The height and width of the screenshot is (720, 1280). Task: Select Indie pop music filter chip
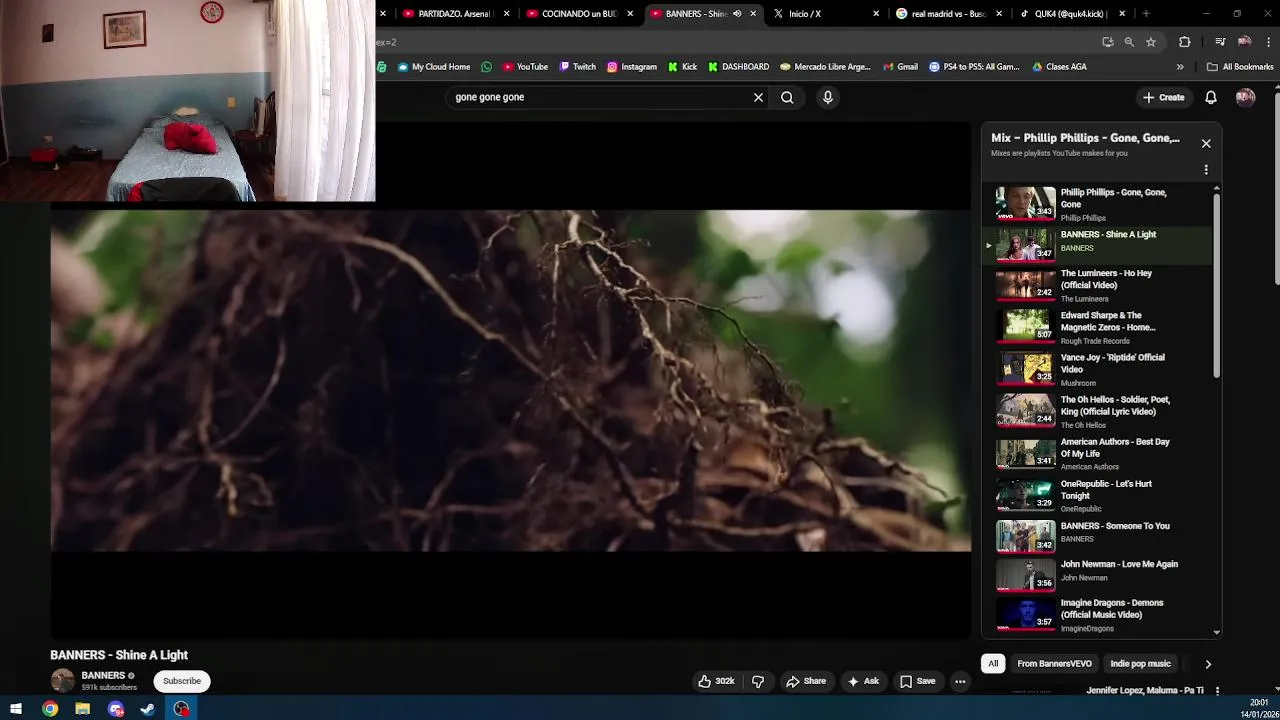(1140, 664)
